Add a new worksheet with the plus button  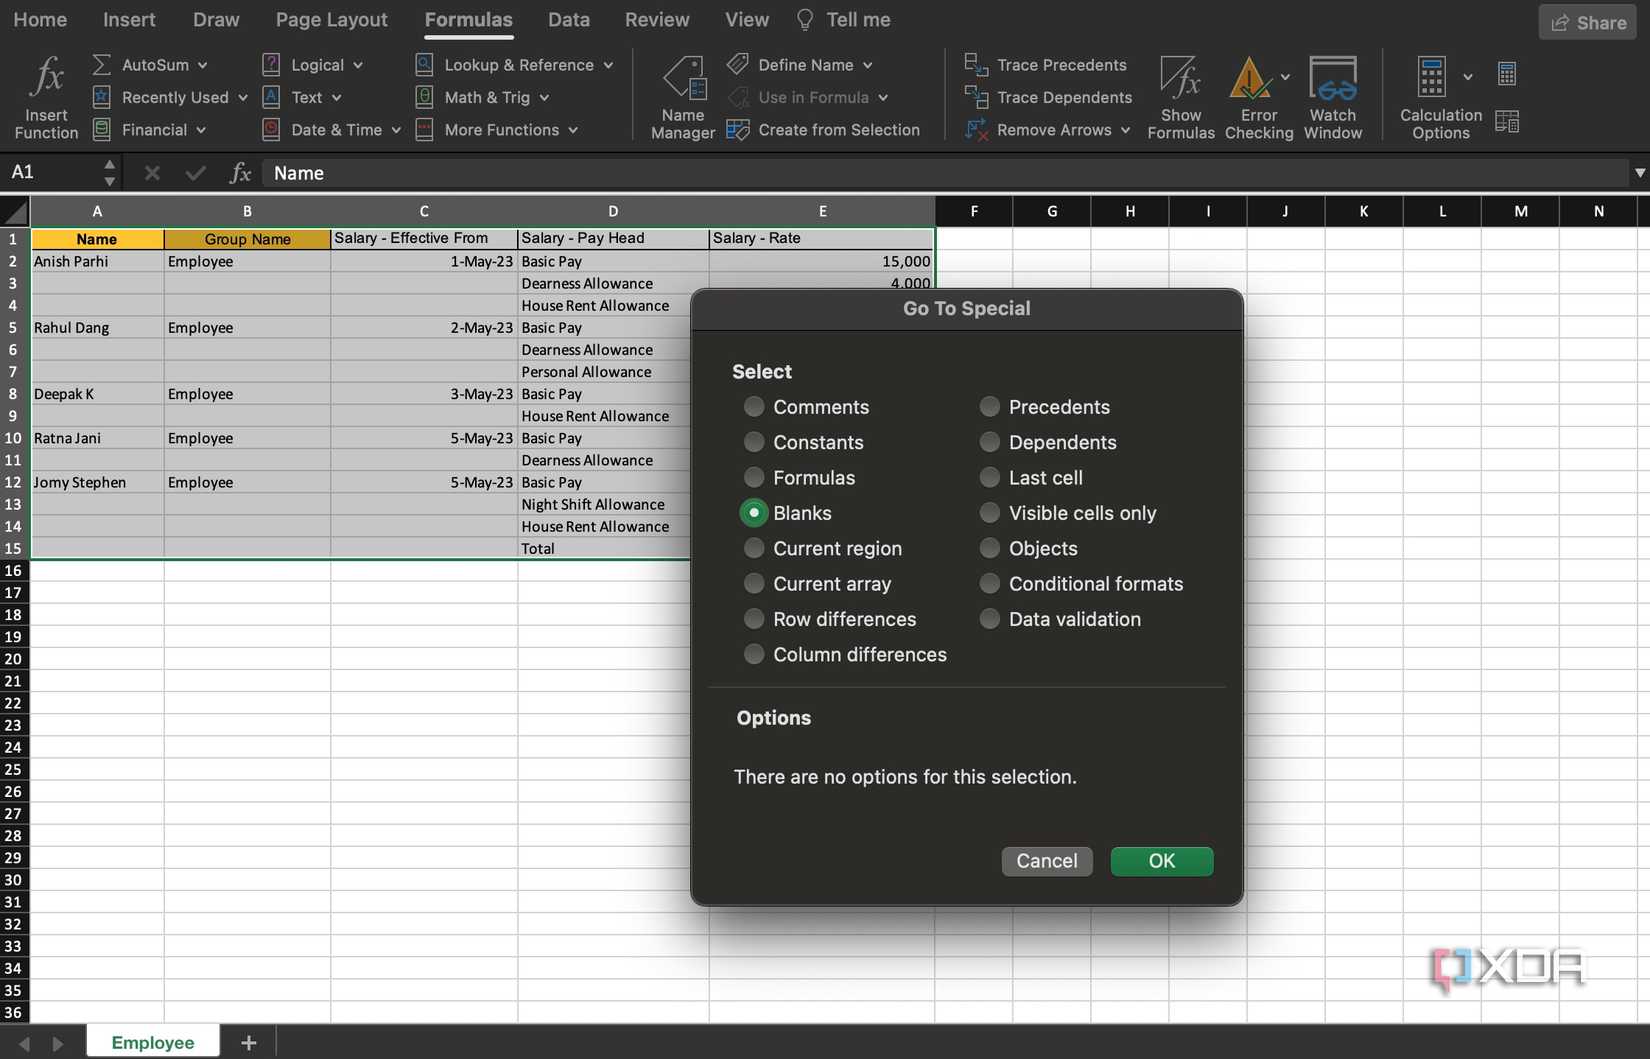tap(248, 1041)
